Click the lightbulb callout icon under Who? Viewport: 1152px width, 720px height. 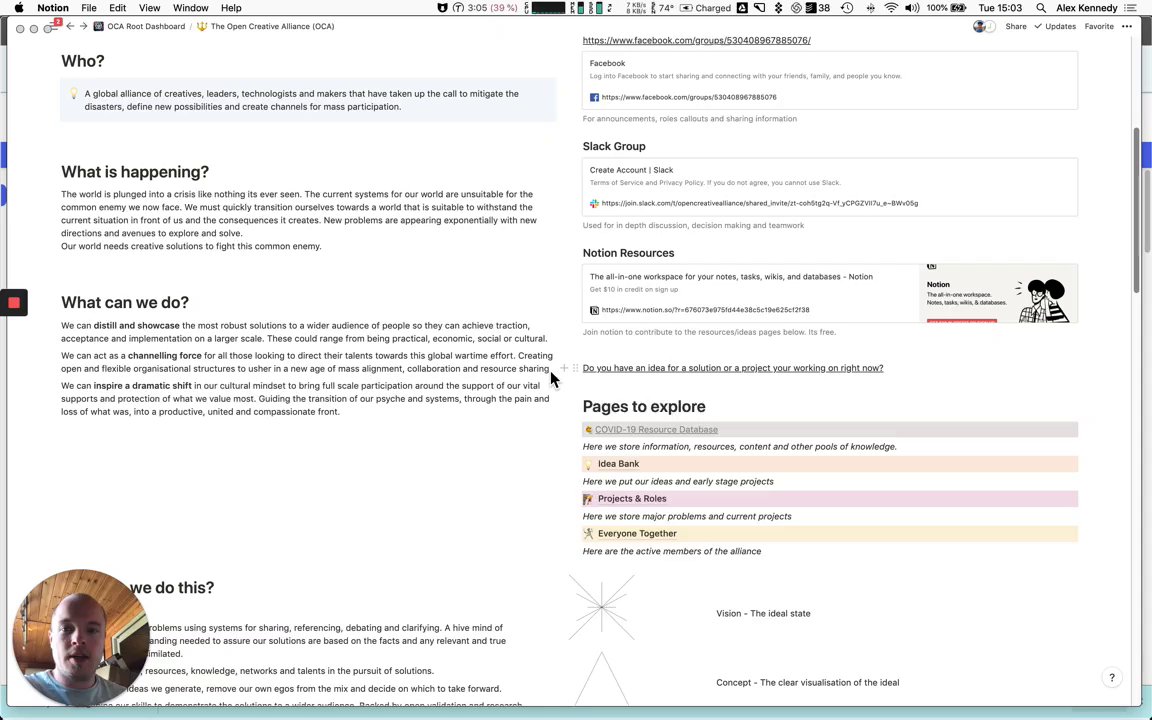pyautogui.click(x=73, y=94)
